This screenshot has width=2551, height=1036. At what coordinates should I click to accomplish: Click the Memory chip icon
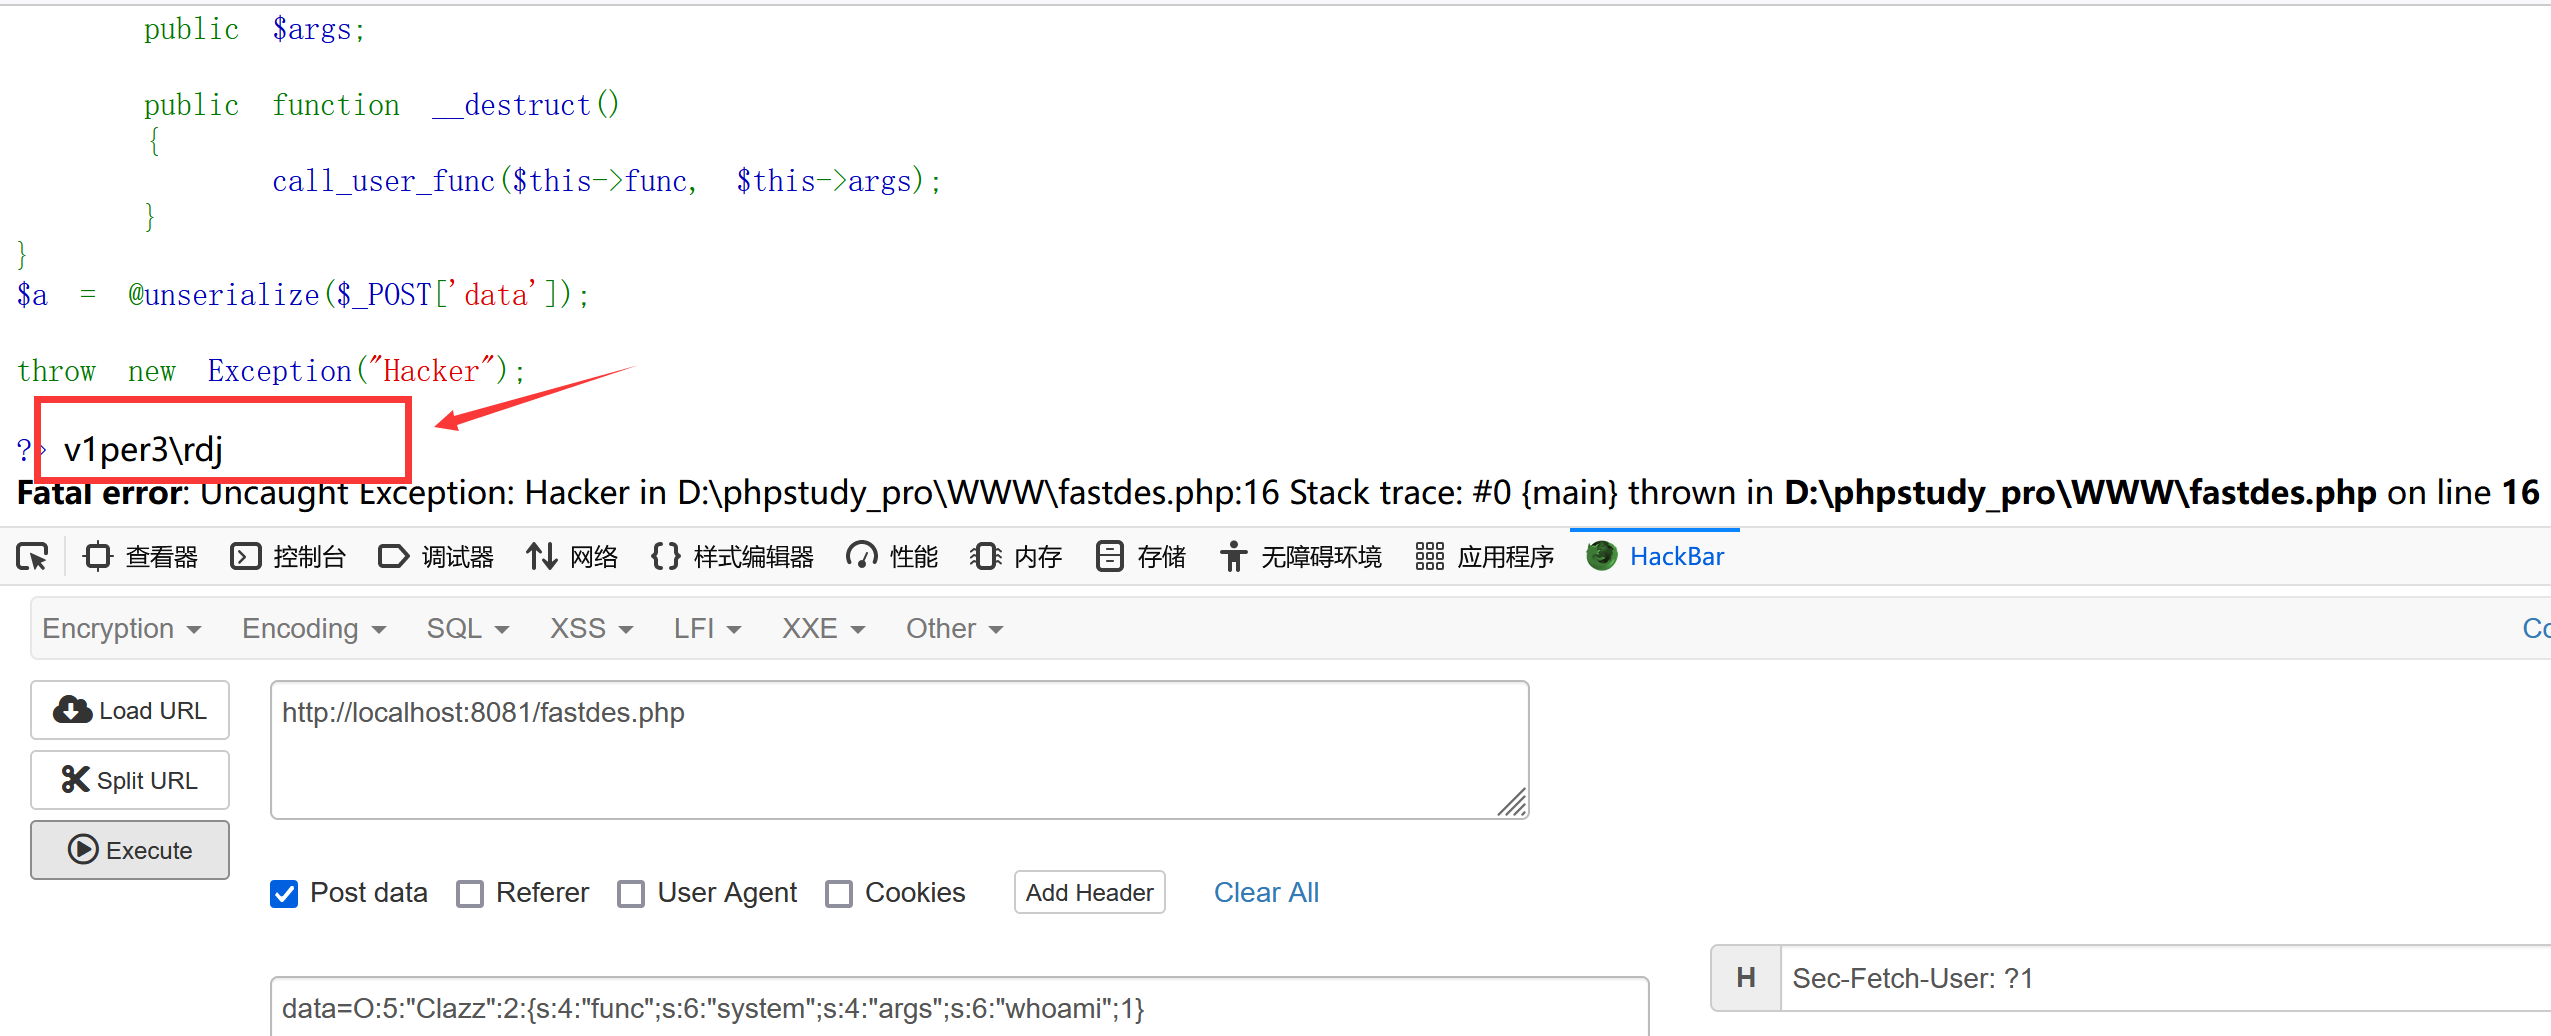click(985, 556)
